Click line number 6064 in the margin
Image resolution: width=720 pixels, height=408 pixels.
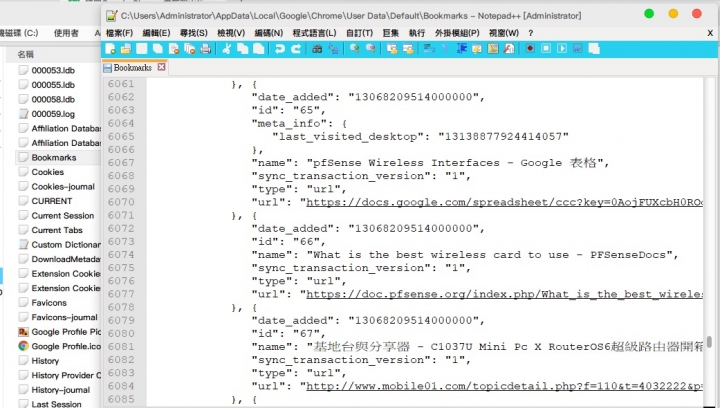(121, 123)
